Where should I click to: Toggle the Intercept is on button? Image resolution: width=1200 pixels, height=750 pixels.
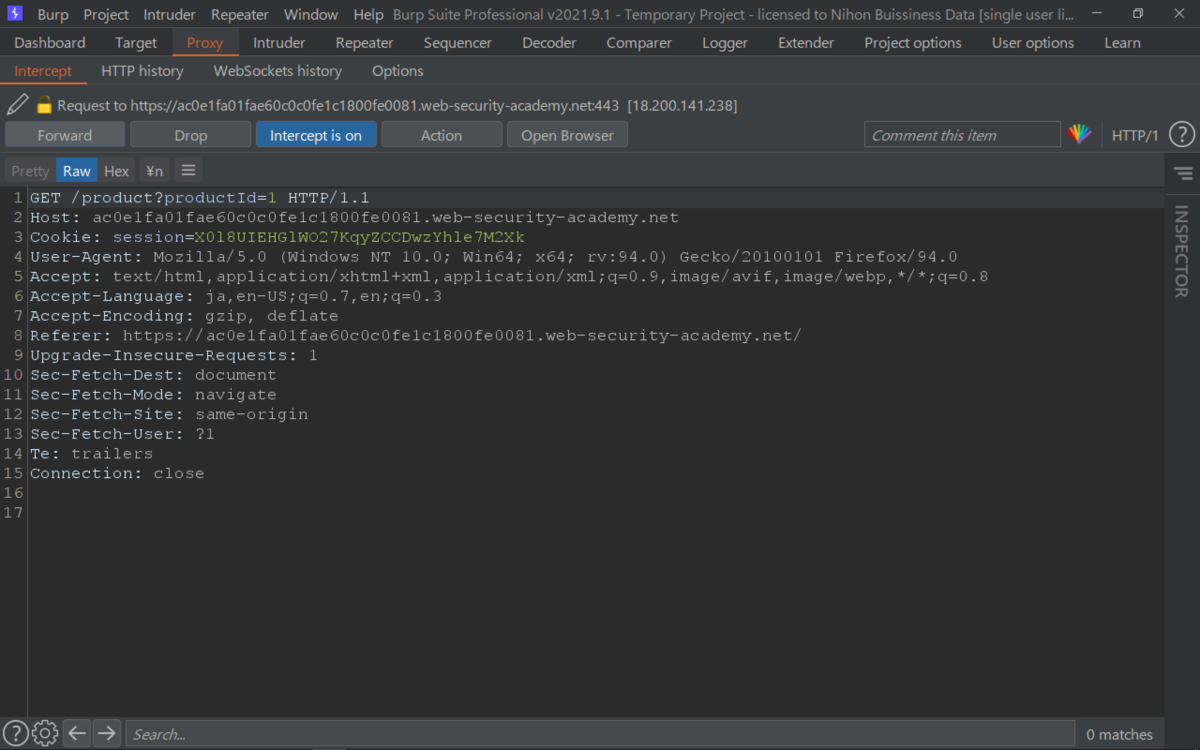(316, 135)
